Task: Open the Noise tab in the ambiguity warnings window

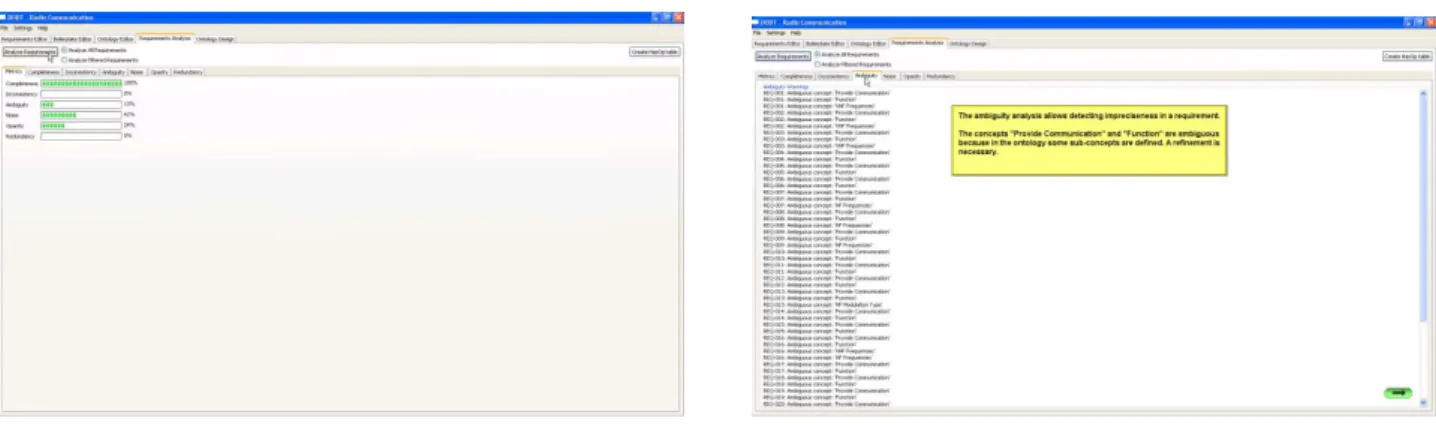Action: (888, 76)
